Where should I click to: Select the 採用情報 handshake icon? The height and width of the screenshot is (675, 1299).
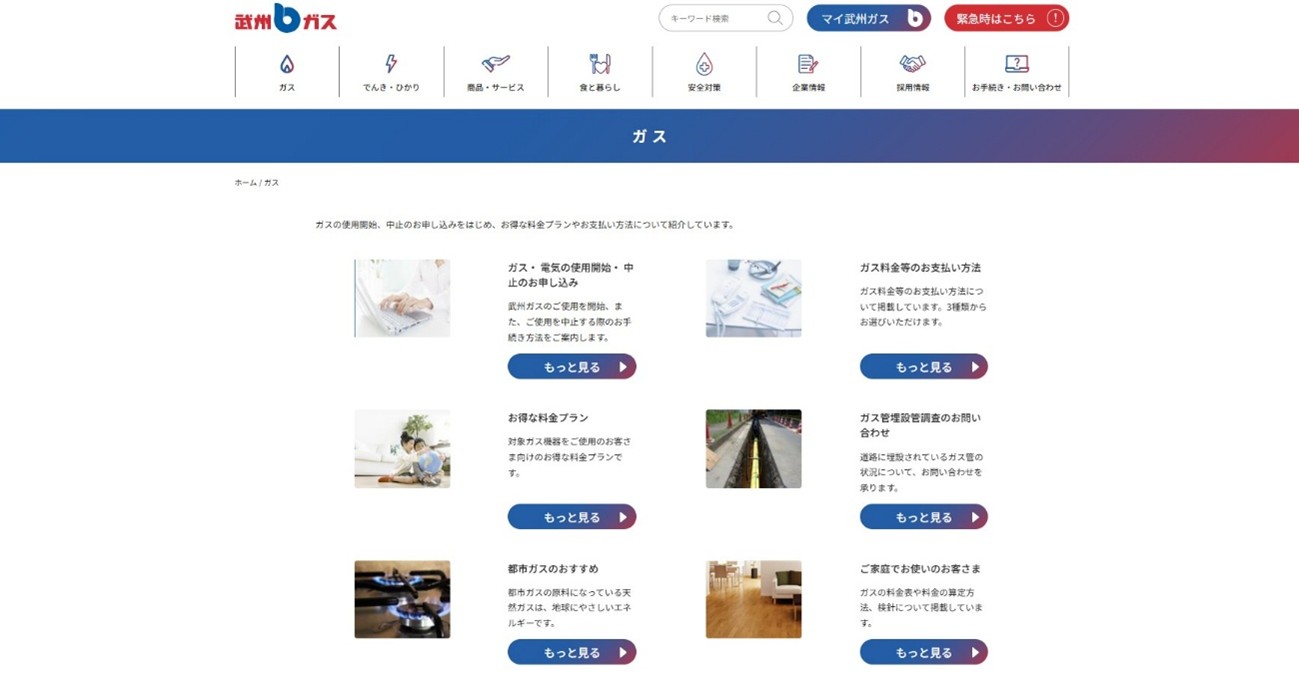[912, 64]
